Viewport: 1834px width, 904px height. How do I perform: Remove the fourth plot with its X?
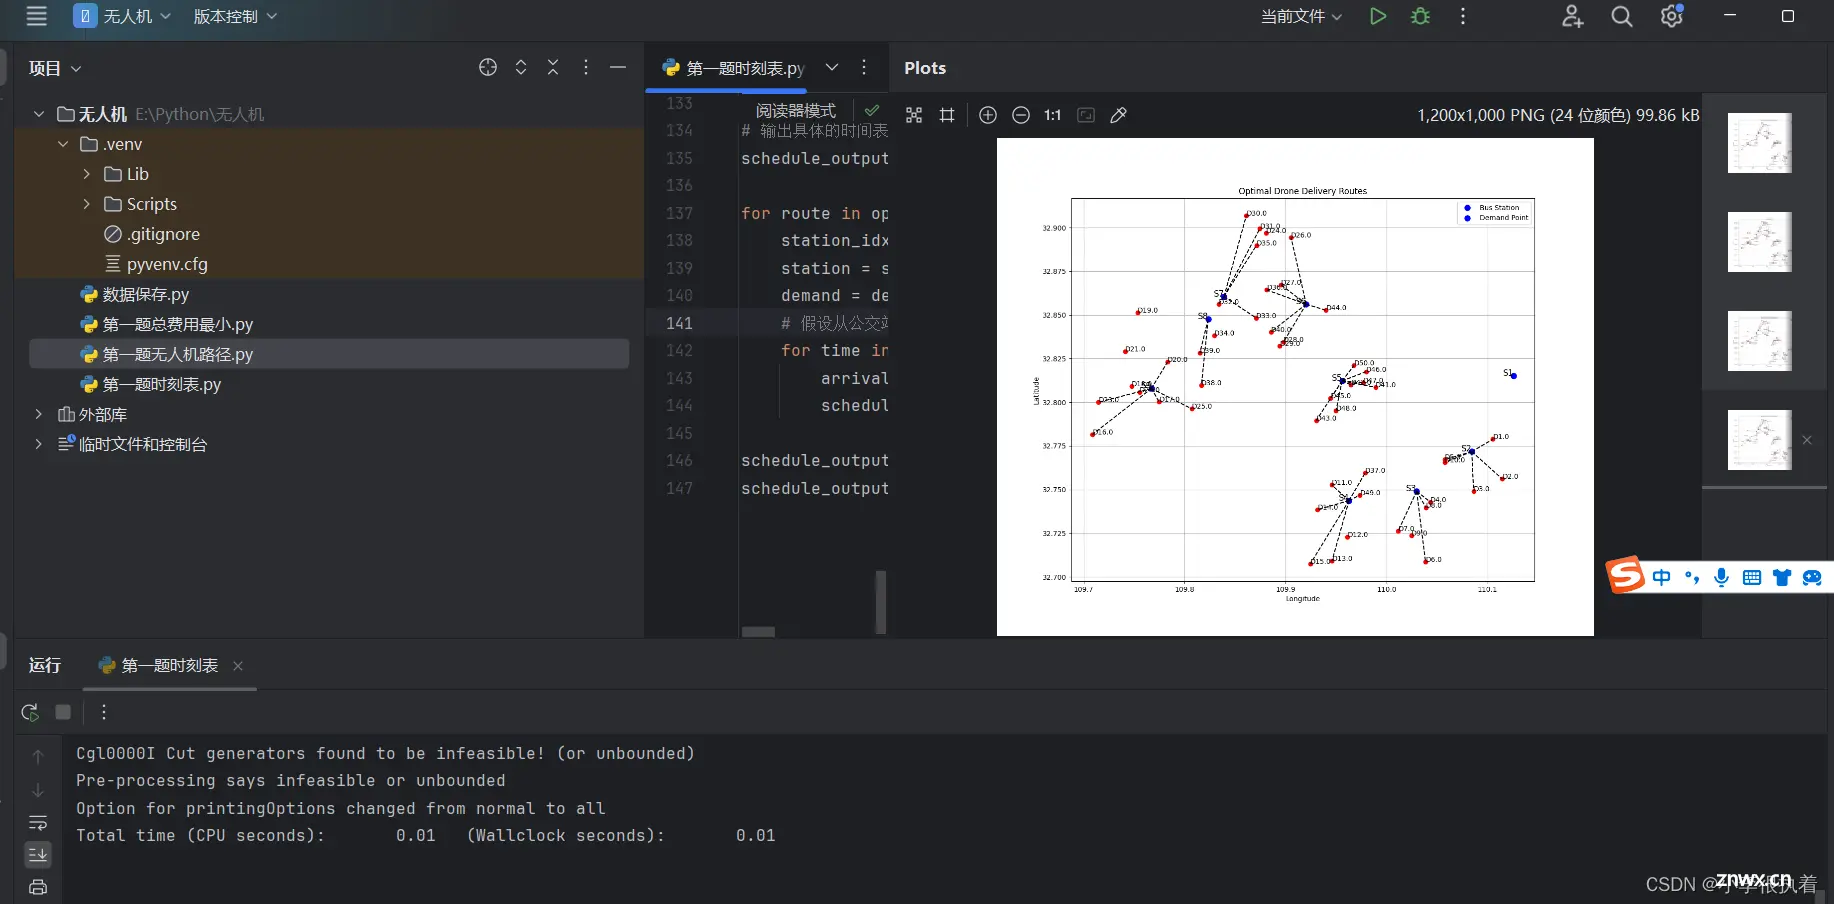click(x=1807, y=440)
